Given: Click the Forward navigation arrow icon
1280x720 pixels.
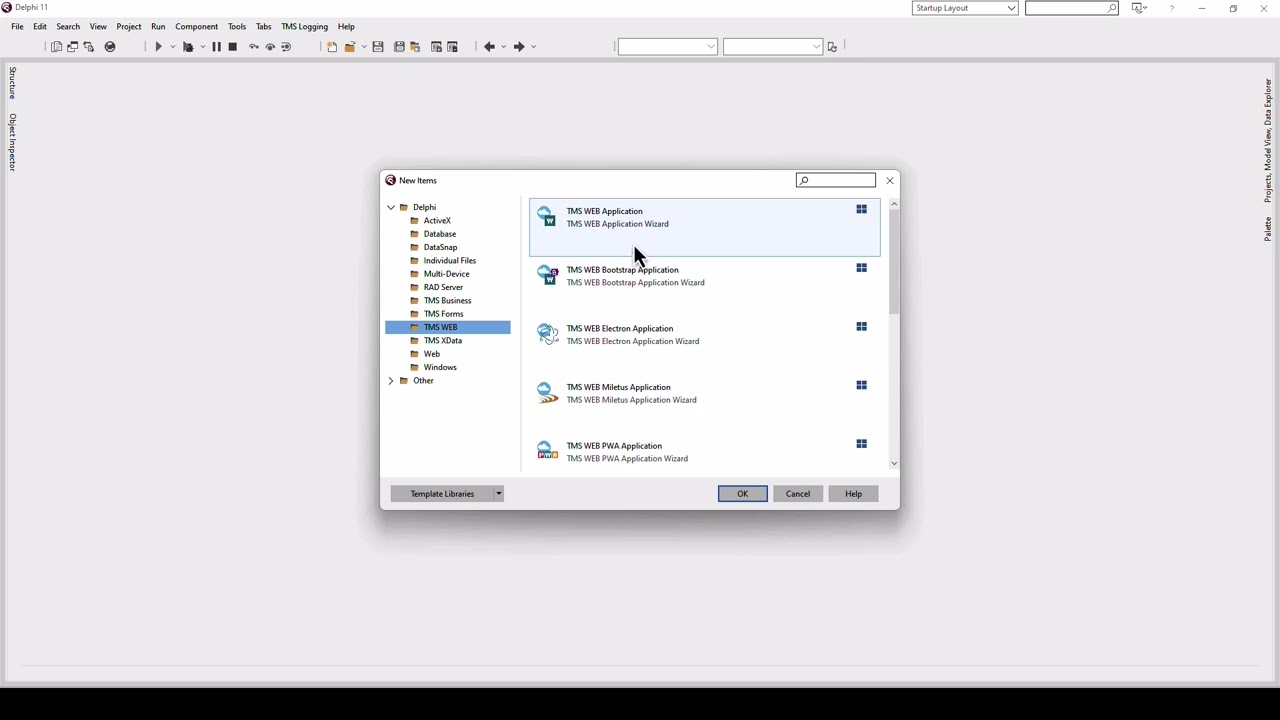Looking at the screenshot, I should pos(519,47).
